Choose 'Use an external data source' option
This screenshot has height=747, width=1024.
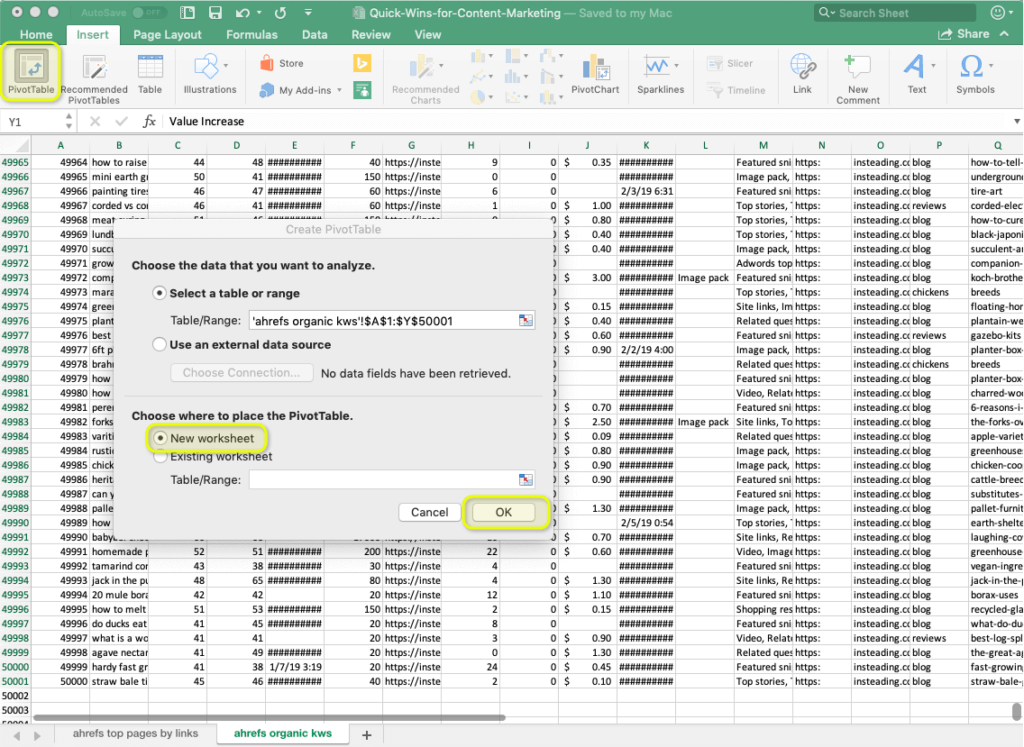[159, 344]
